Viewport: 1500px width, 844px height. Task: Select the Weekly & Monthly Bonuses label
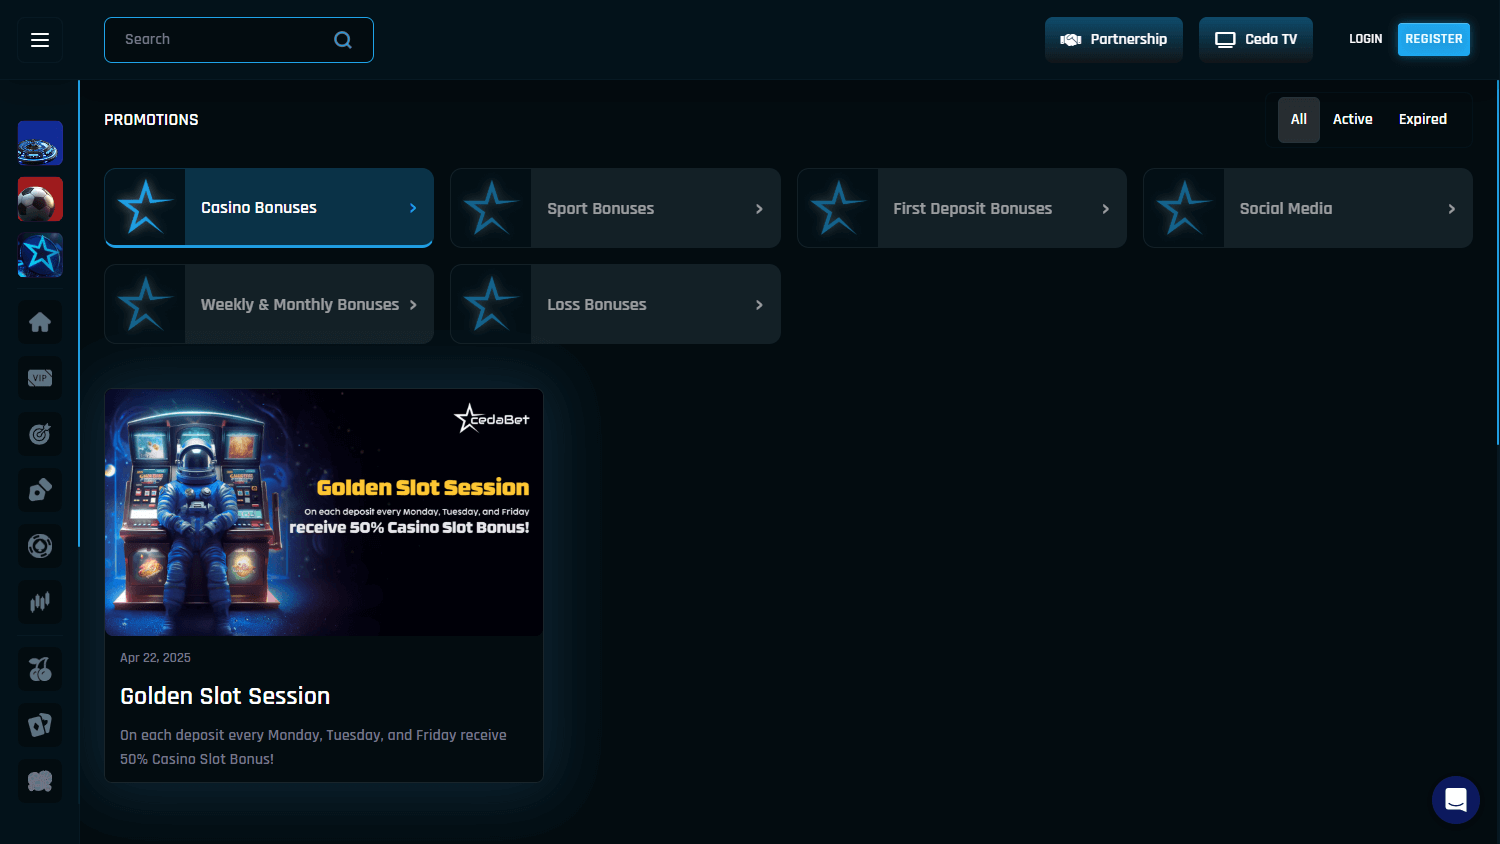coord(300,305)
